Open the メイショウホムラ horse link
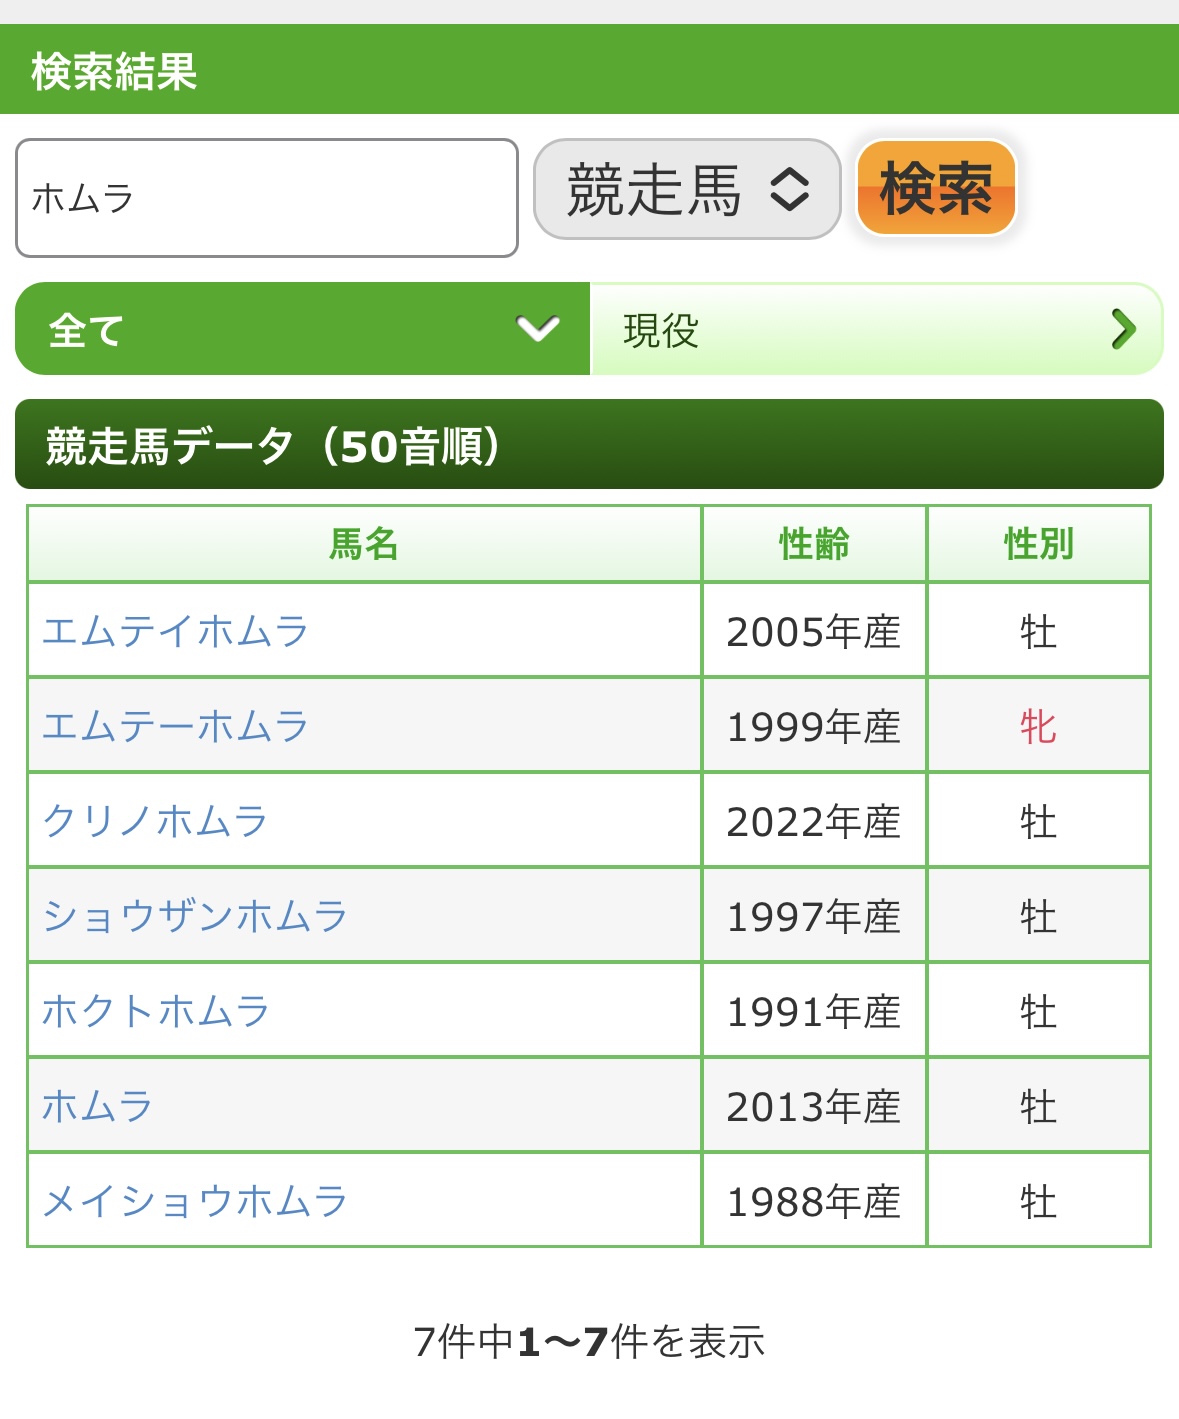 [x=195, y=1201]
